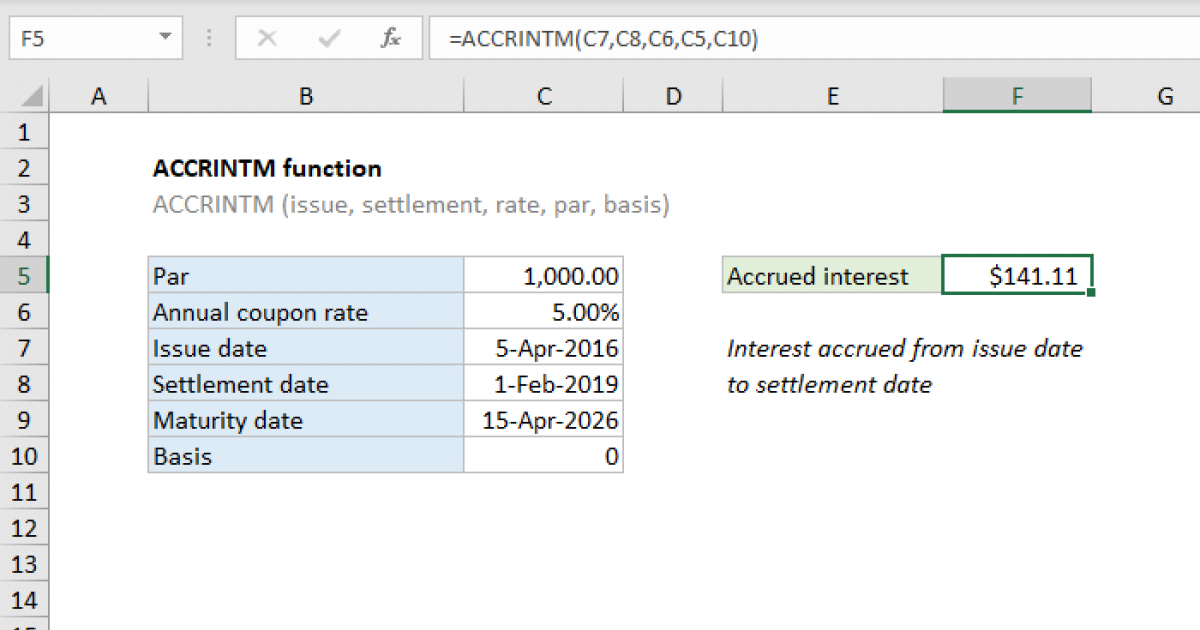Click inside the formula bar showing ACCRINTM
1200x630 pixels.
click(x=600, y=38)
